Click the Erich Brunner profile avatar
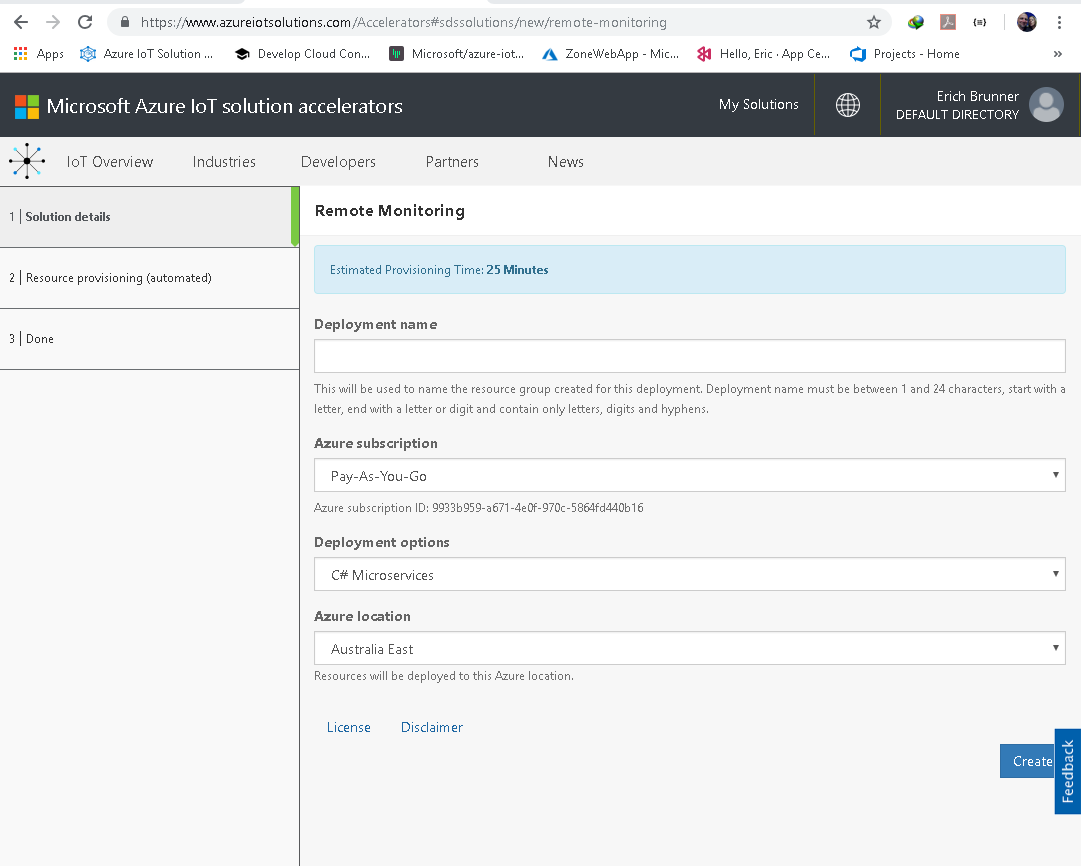 (1046, 104)
